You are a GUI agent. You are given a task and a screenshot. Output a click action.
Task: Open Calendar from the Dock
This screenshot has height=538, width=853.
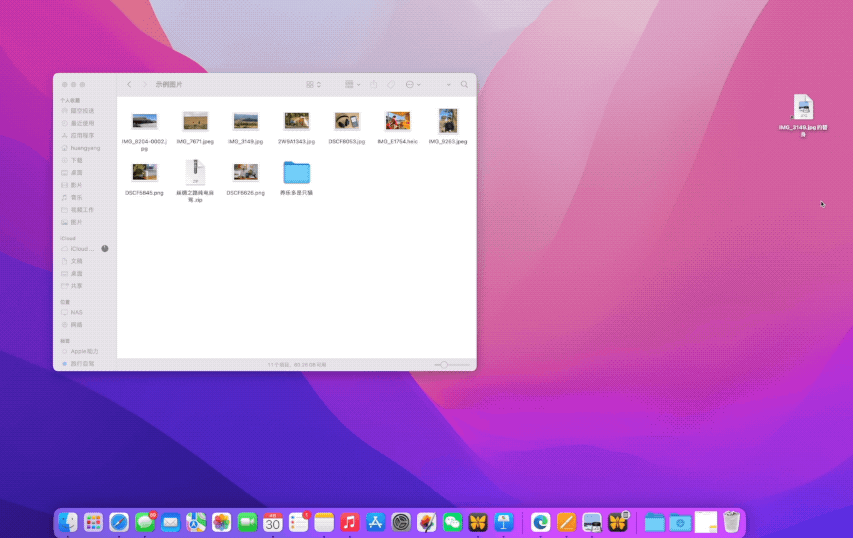tap(273, 522)
